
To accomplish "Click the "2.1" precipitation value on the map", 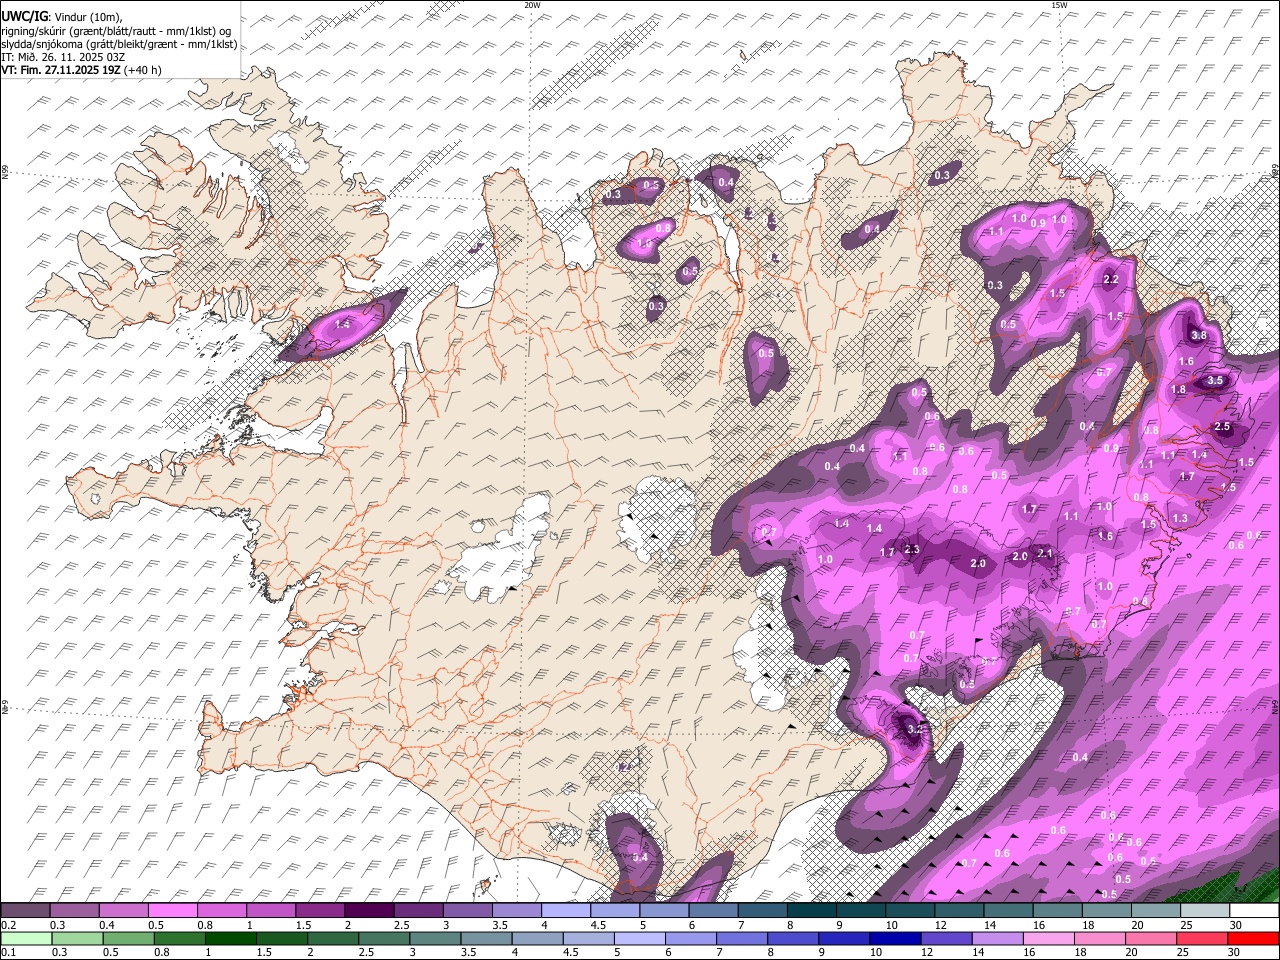I will [x=1045, y=553].
